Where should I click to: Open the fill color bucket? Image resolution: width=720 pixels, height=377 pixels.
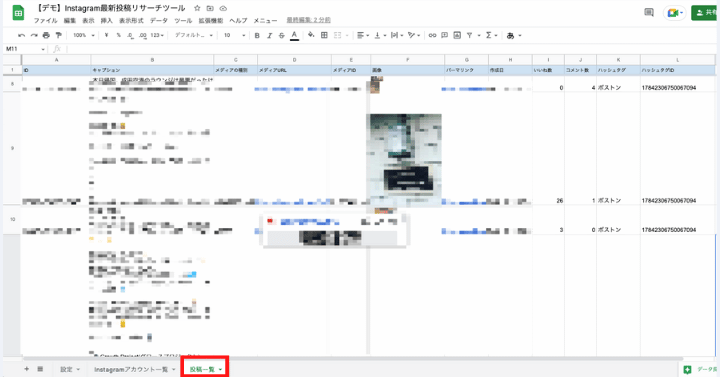pyautogui.click(x=311, y=35)
